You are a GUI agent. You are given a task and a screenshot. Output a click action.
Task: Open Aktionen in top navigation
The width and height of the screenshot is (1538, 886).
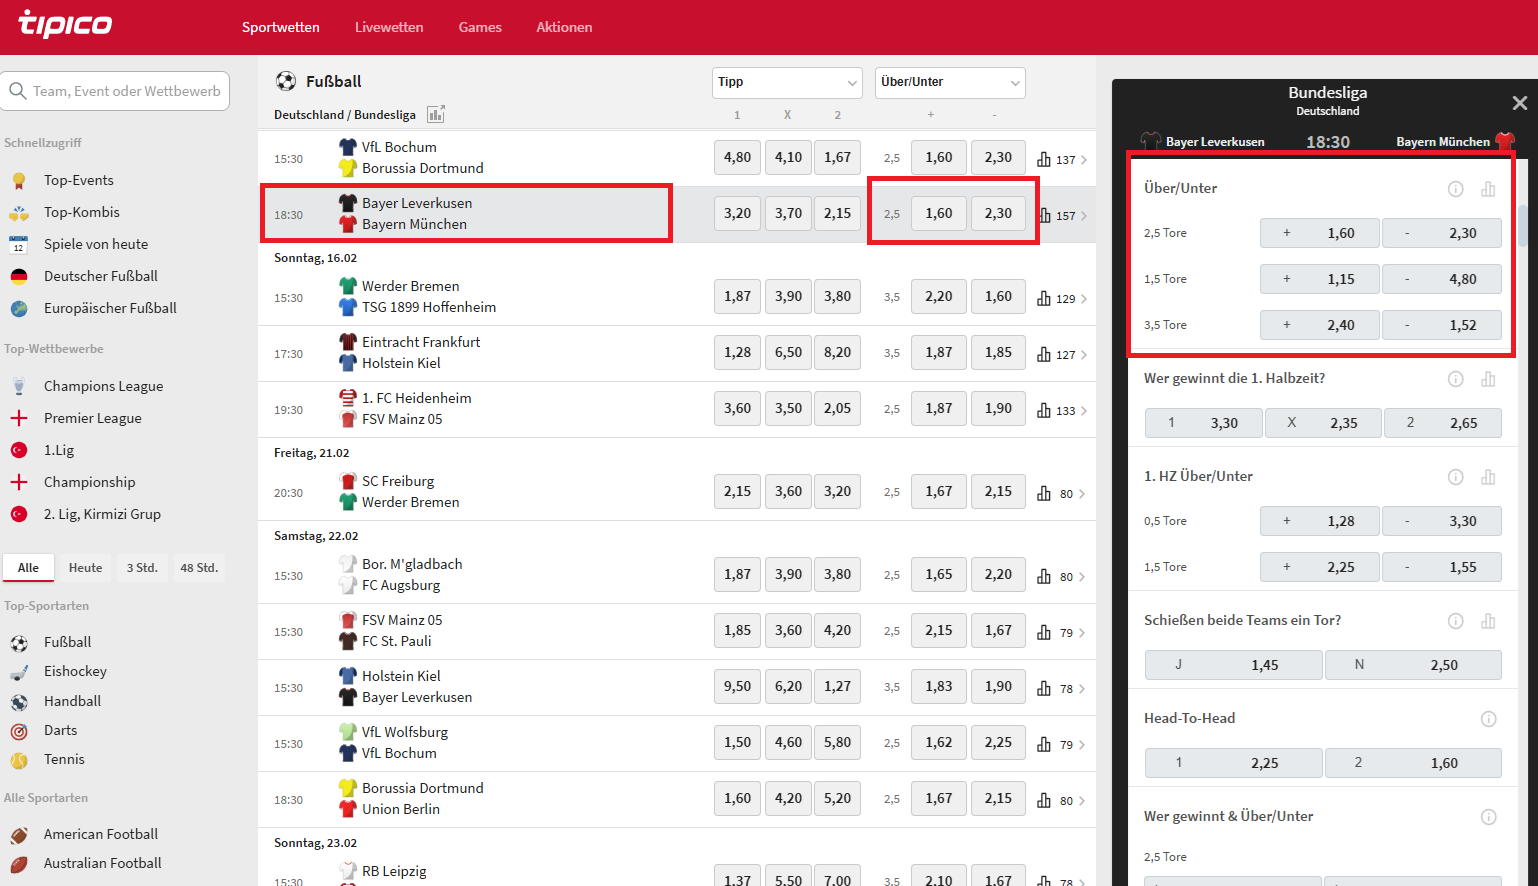(x=564, y=27)
